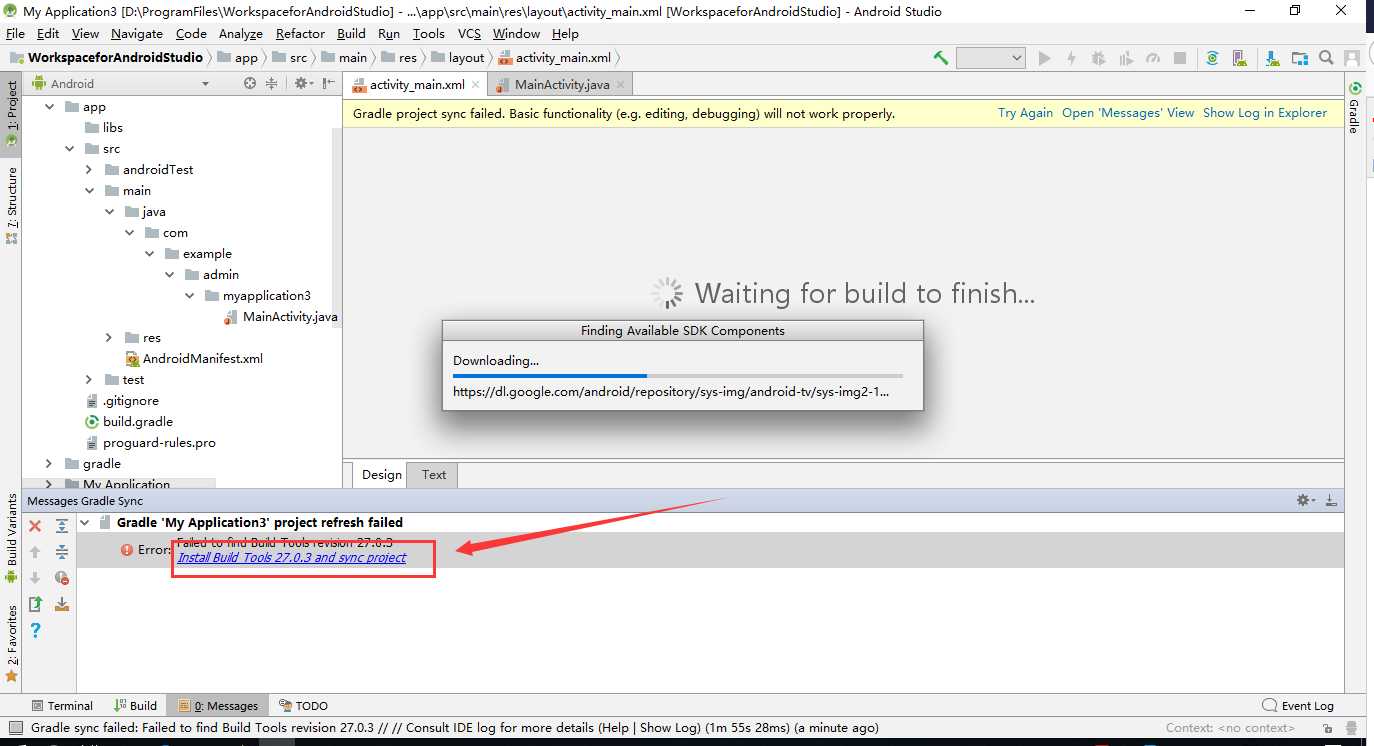The height and width of the screenshot is (746, 1374).
Task: Toggle the 2: Favorites tool window
Action: click(12, 643)
